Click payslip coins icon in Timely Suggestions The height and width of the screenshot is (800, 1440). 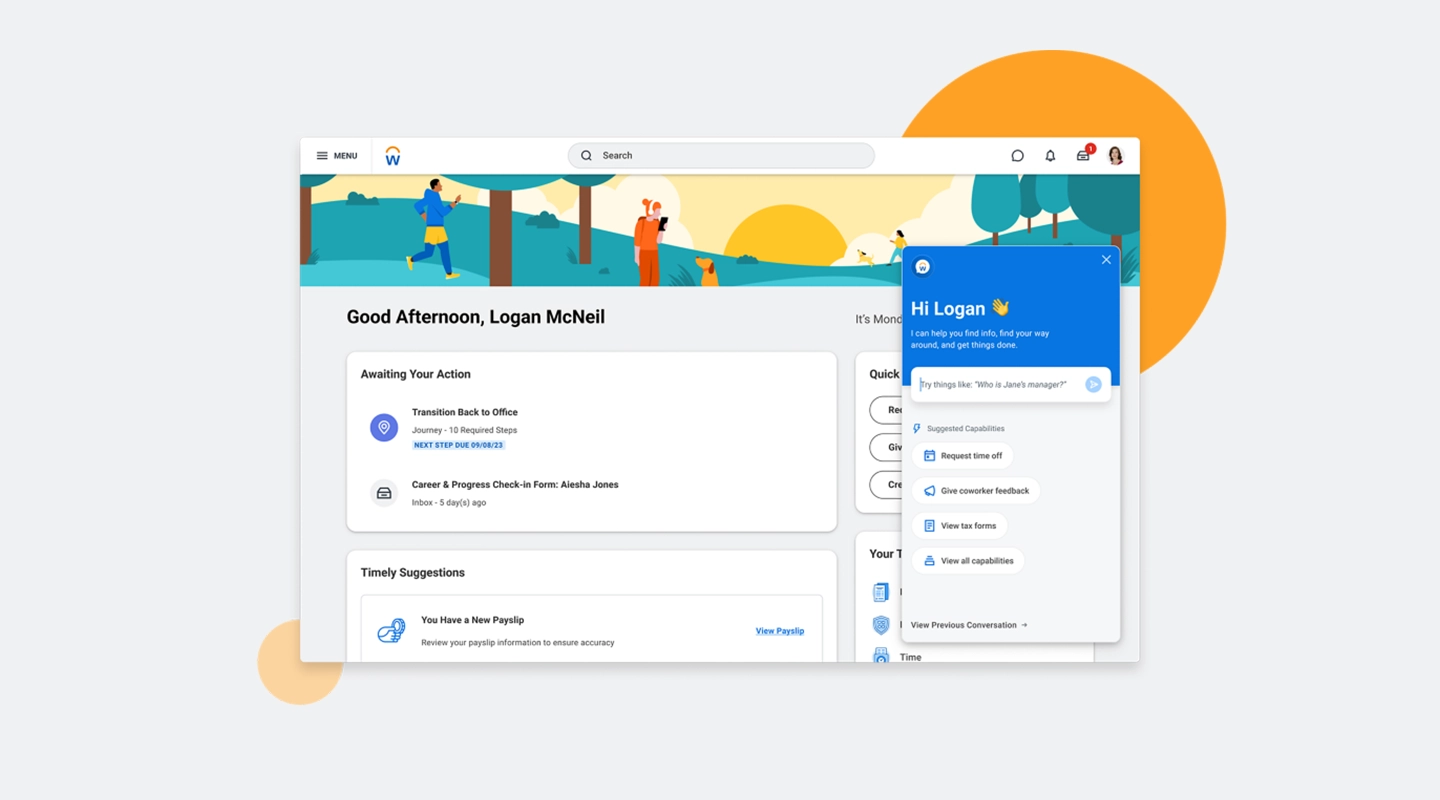pyautogui.click(x=390, y=631)
